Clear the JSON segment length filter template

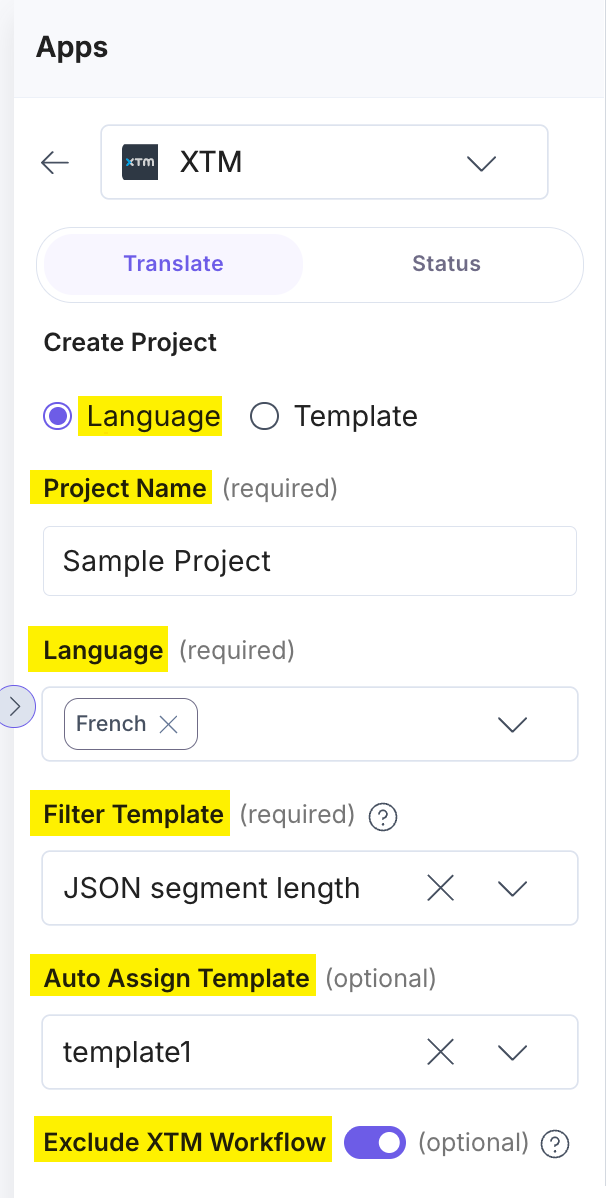(440, 887)
